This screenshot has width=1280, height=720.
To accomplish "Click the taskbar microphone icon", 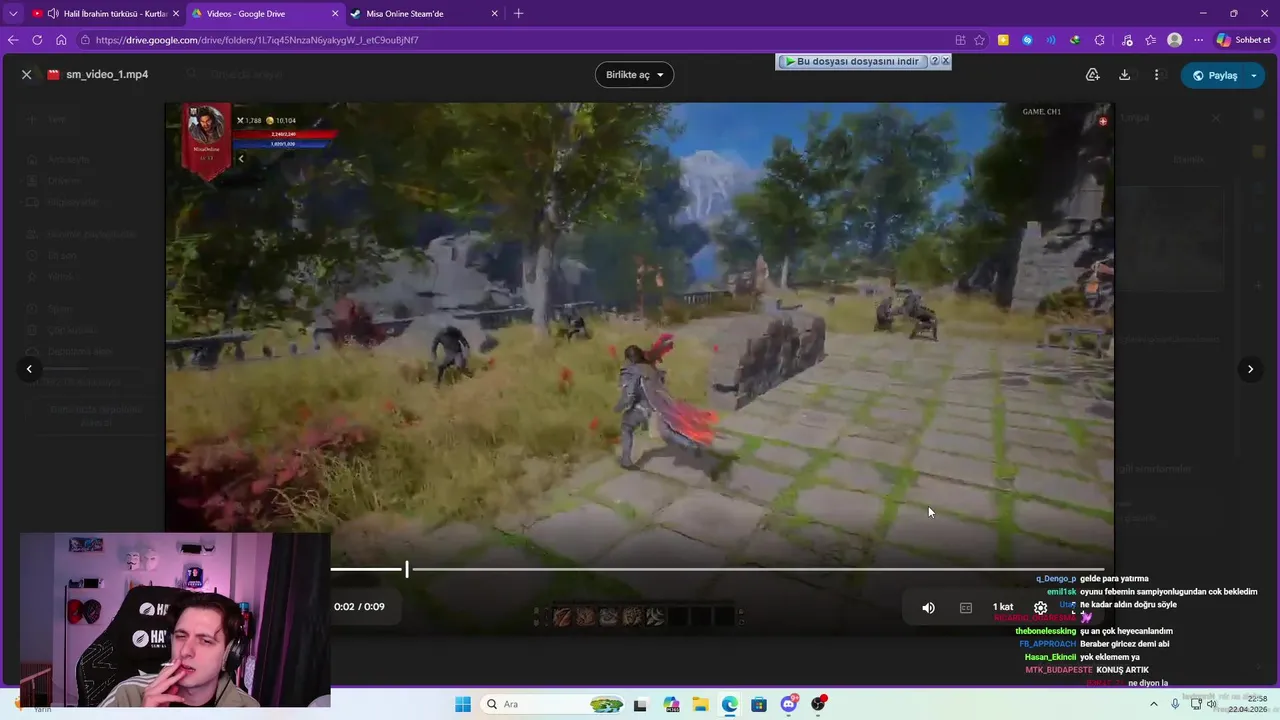I will (x=1175, y=704).
